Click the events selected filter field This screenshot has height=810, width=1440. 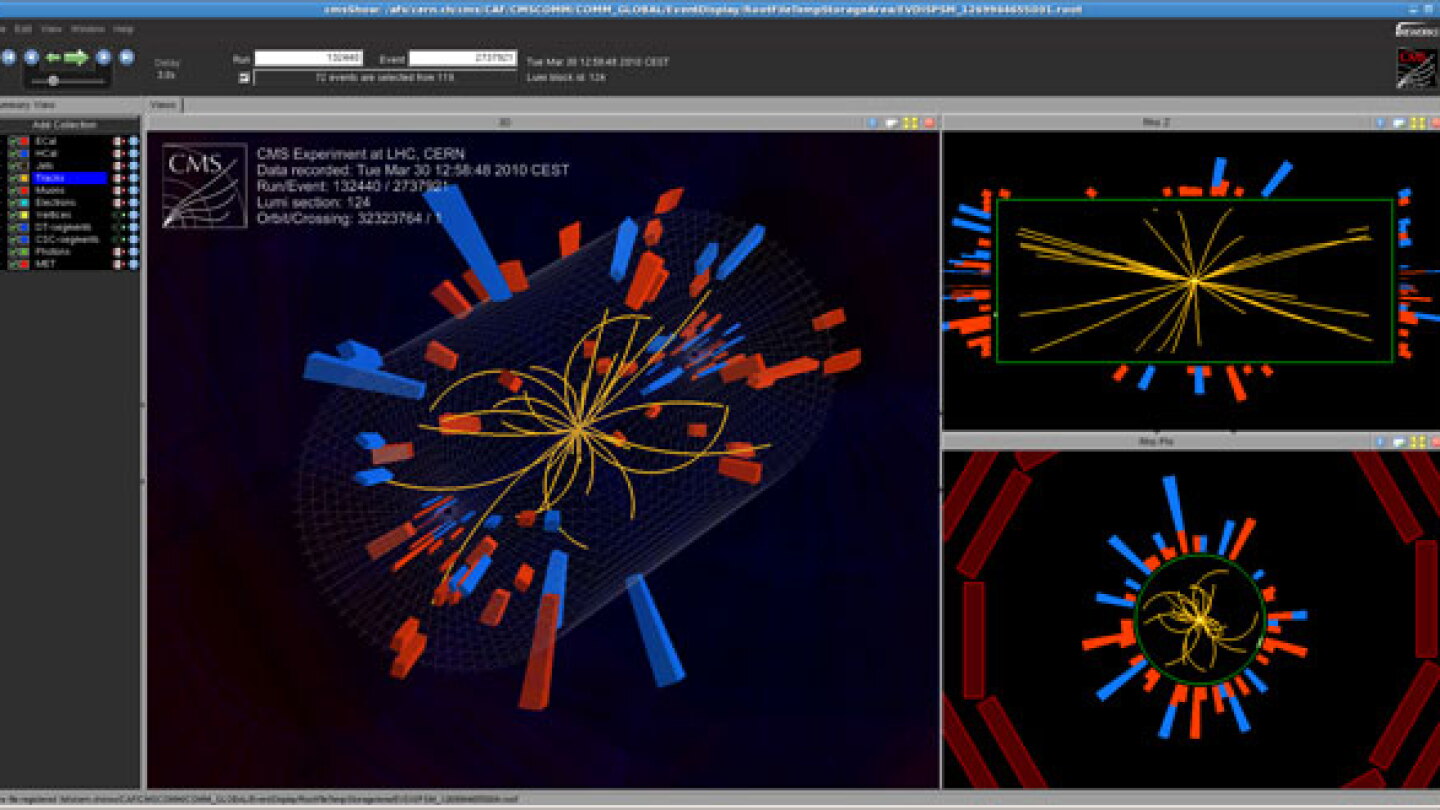click(x=386, y=77)
